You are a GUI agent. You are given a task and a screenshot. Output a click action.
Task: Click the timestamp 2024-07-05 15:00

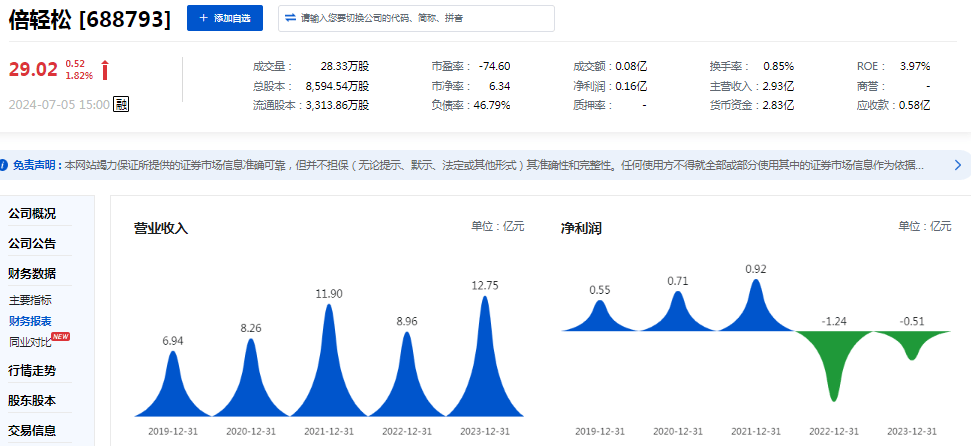click(59, 105)
